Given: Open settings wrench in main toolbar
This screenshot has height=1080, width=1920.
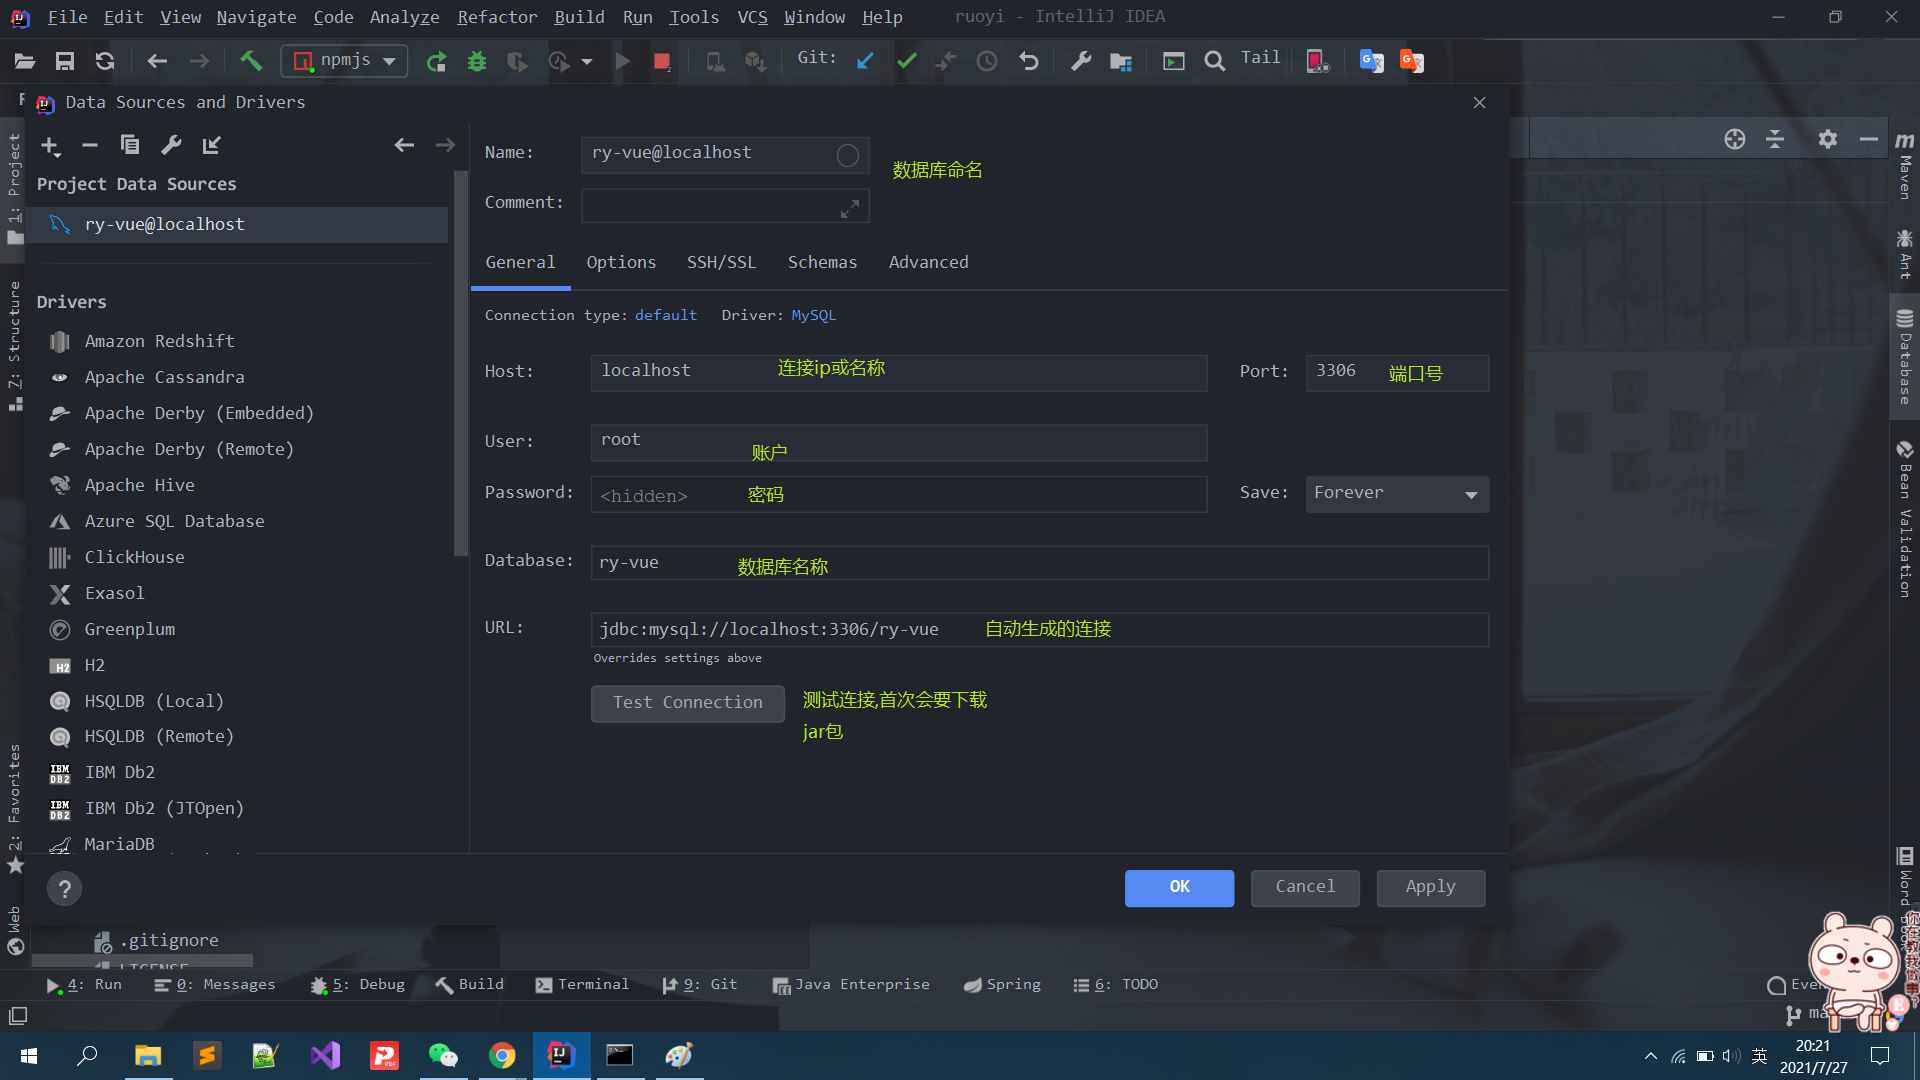Looking at the screenshot, I should click(x=1081, y=62).
